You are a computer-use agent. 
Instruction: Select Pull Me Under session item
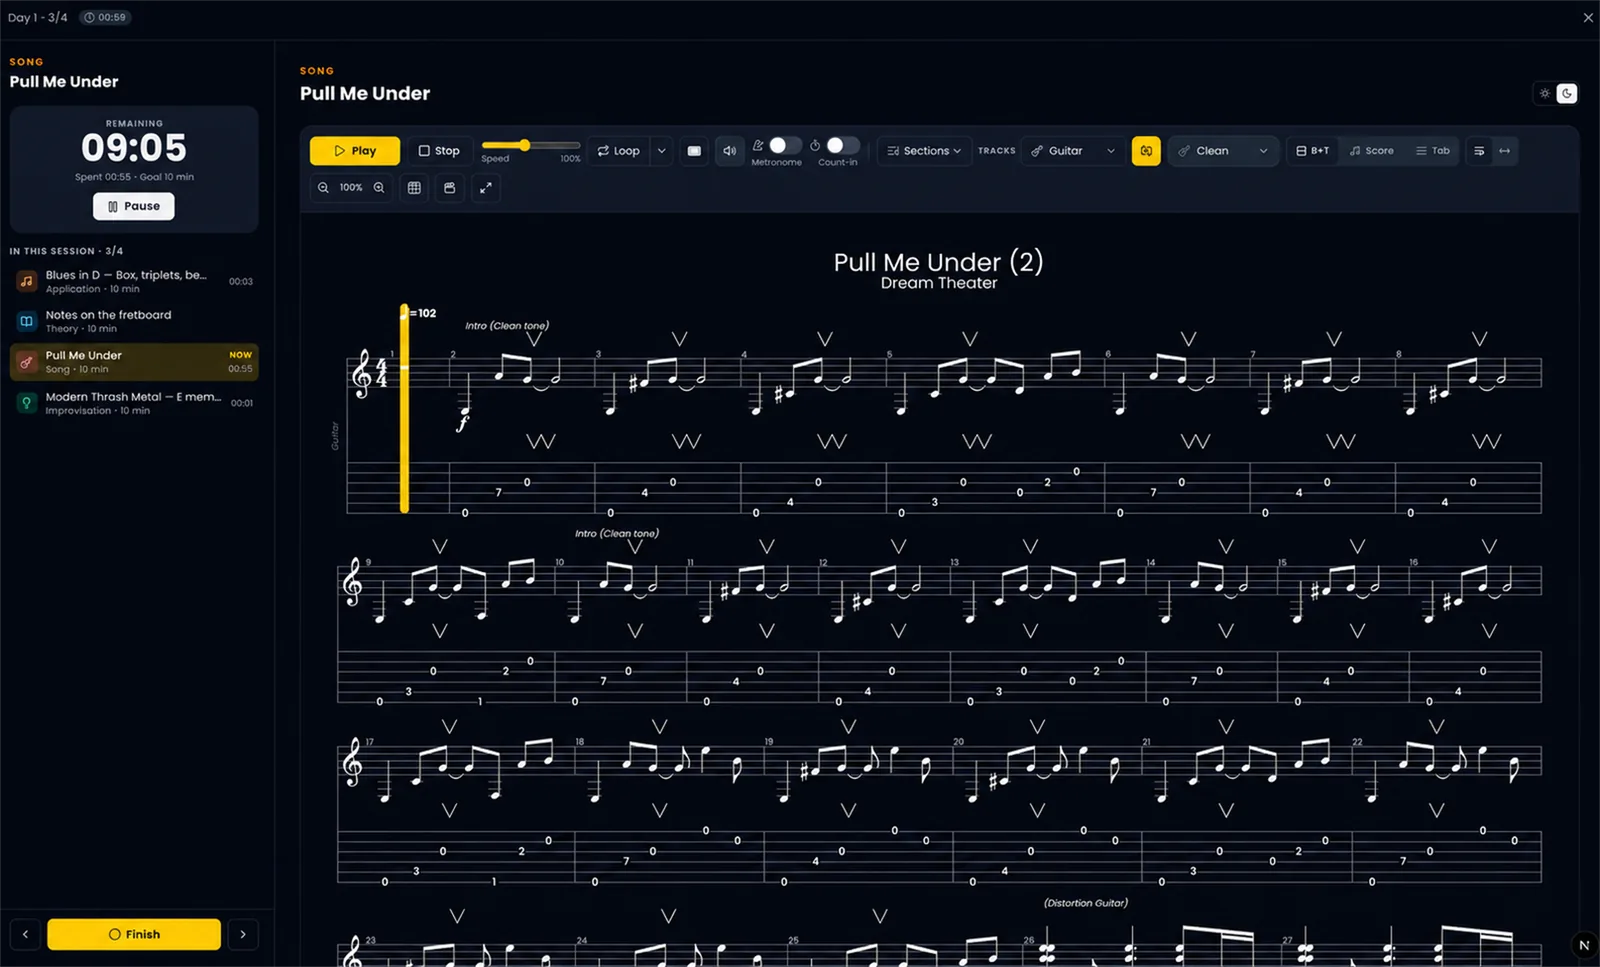pyautogui.click(x=134, y=362)
